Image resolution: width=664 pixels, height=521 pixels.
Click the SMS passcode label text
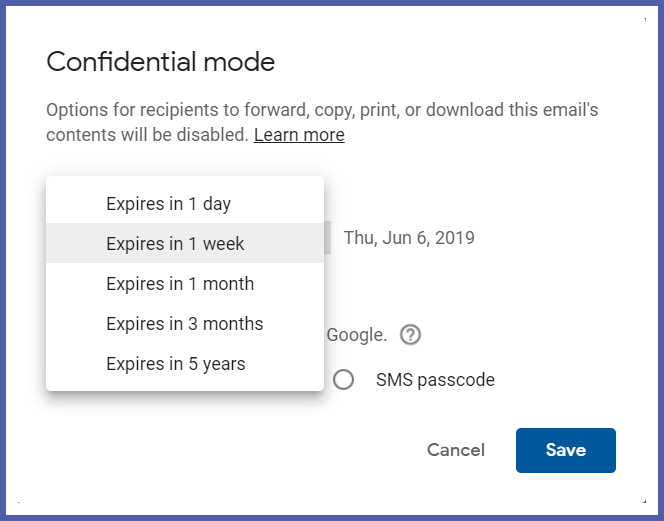(435, 380)
